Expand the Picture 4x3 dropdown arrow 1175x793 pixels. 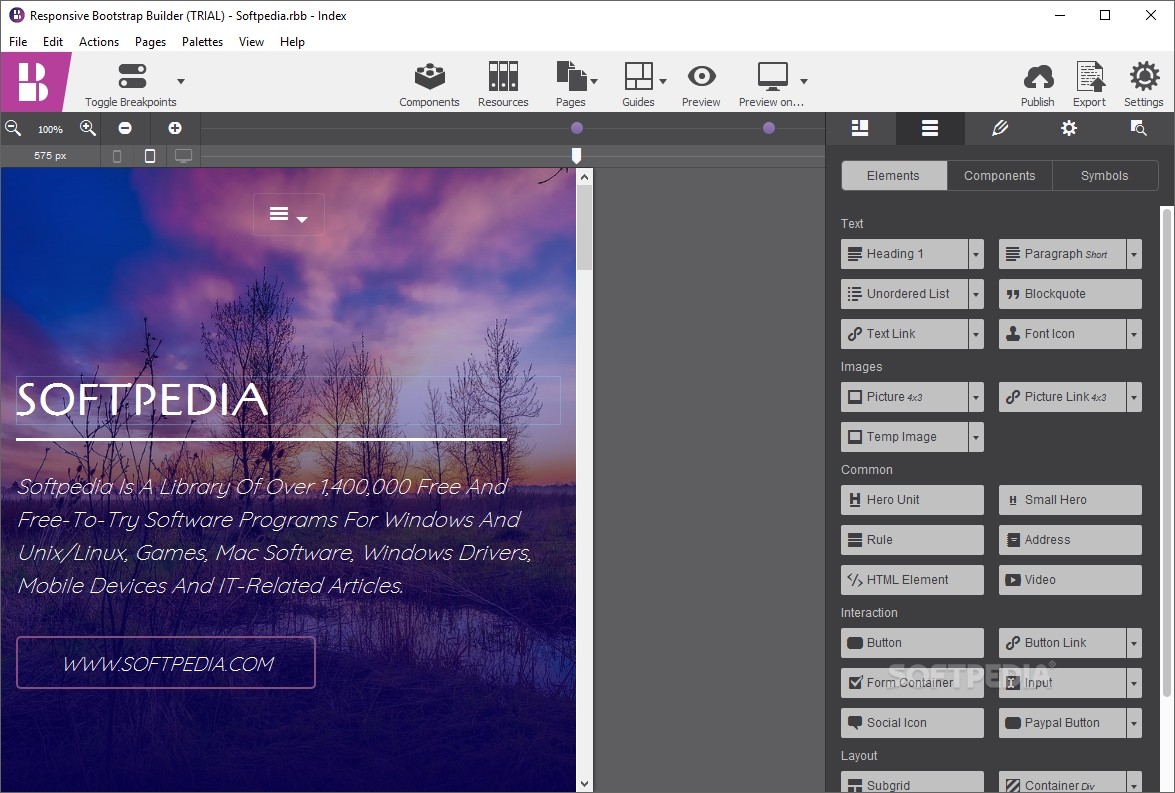click(976, 397)
